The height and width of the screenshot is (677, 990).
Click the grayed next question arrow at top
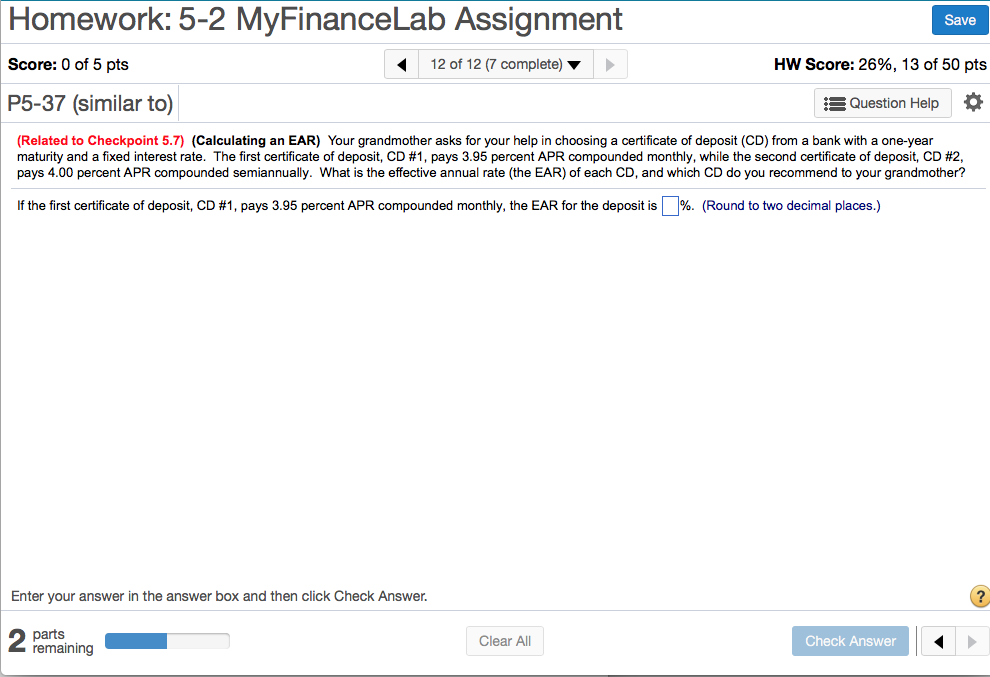(610, 63)
